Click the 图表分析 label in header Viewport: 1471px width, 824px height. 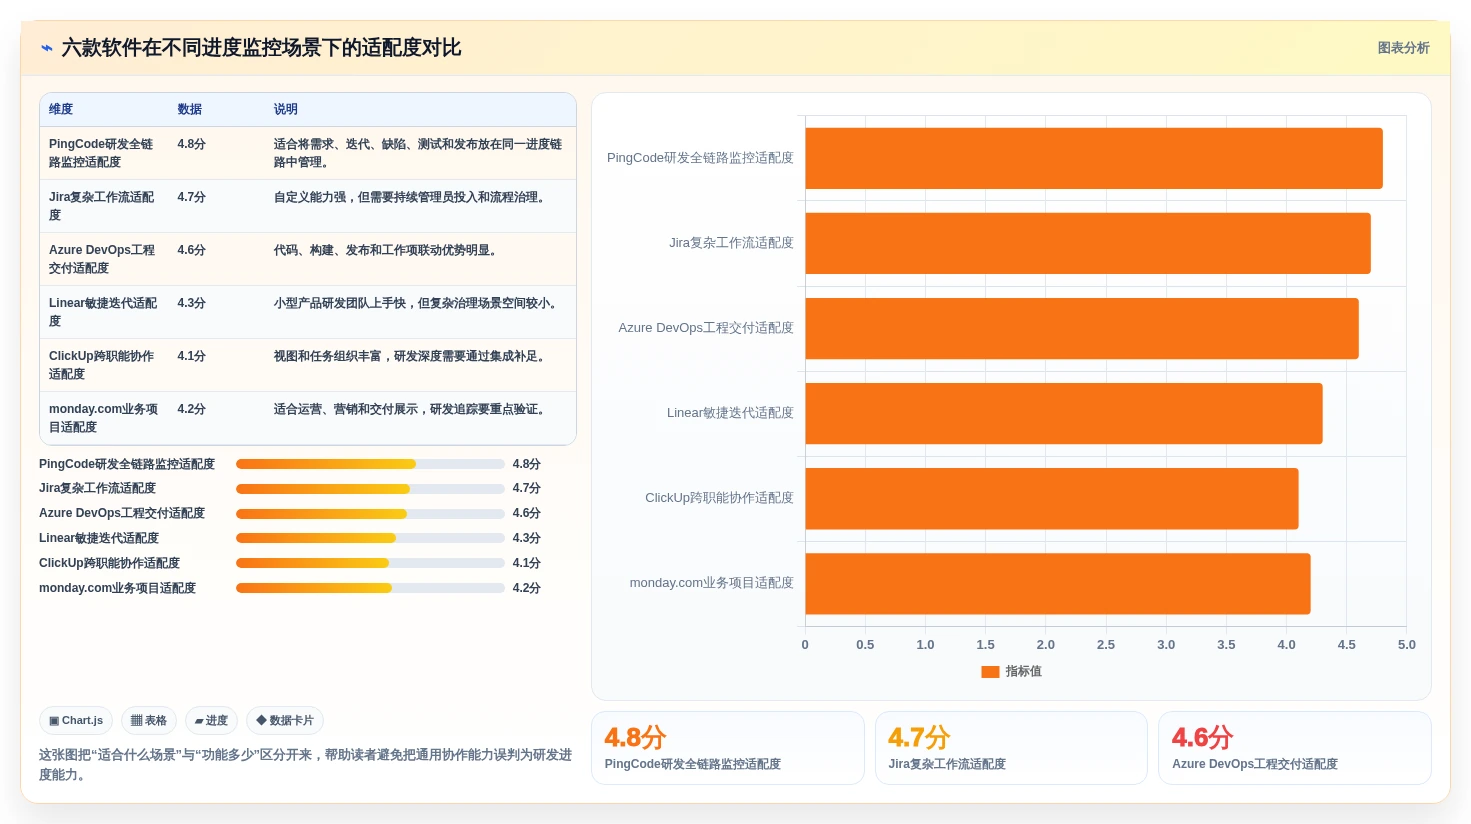1403,48
